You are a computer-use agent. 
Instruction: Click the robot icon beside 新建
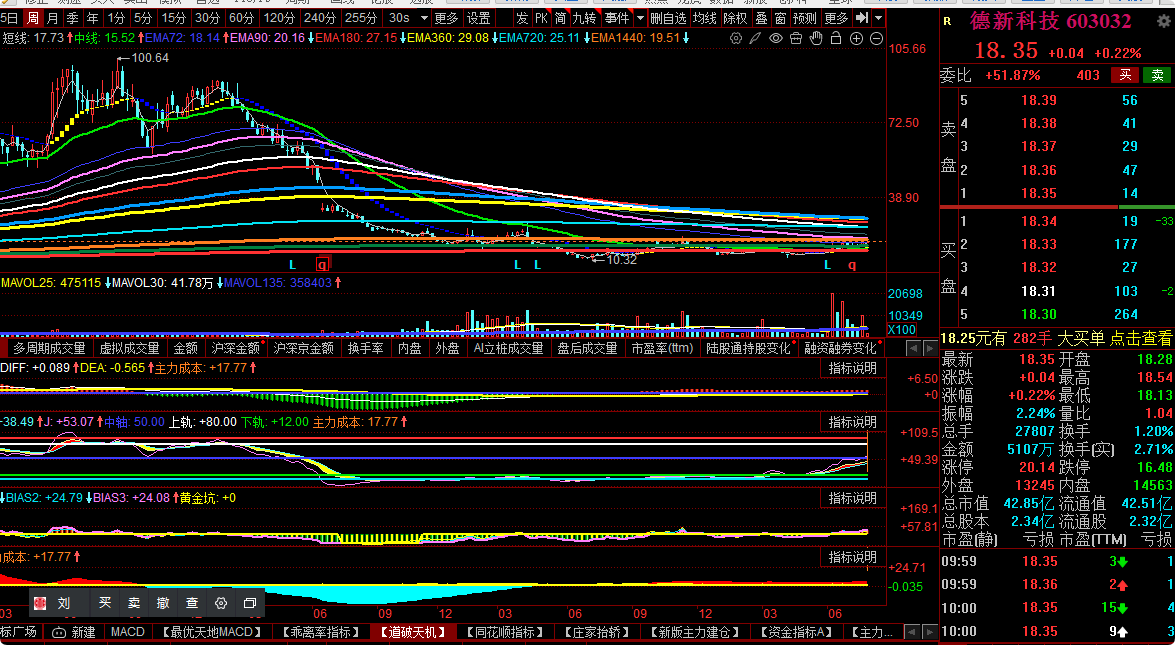[x=59, y=632]
